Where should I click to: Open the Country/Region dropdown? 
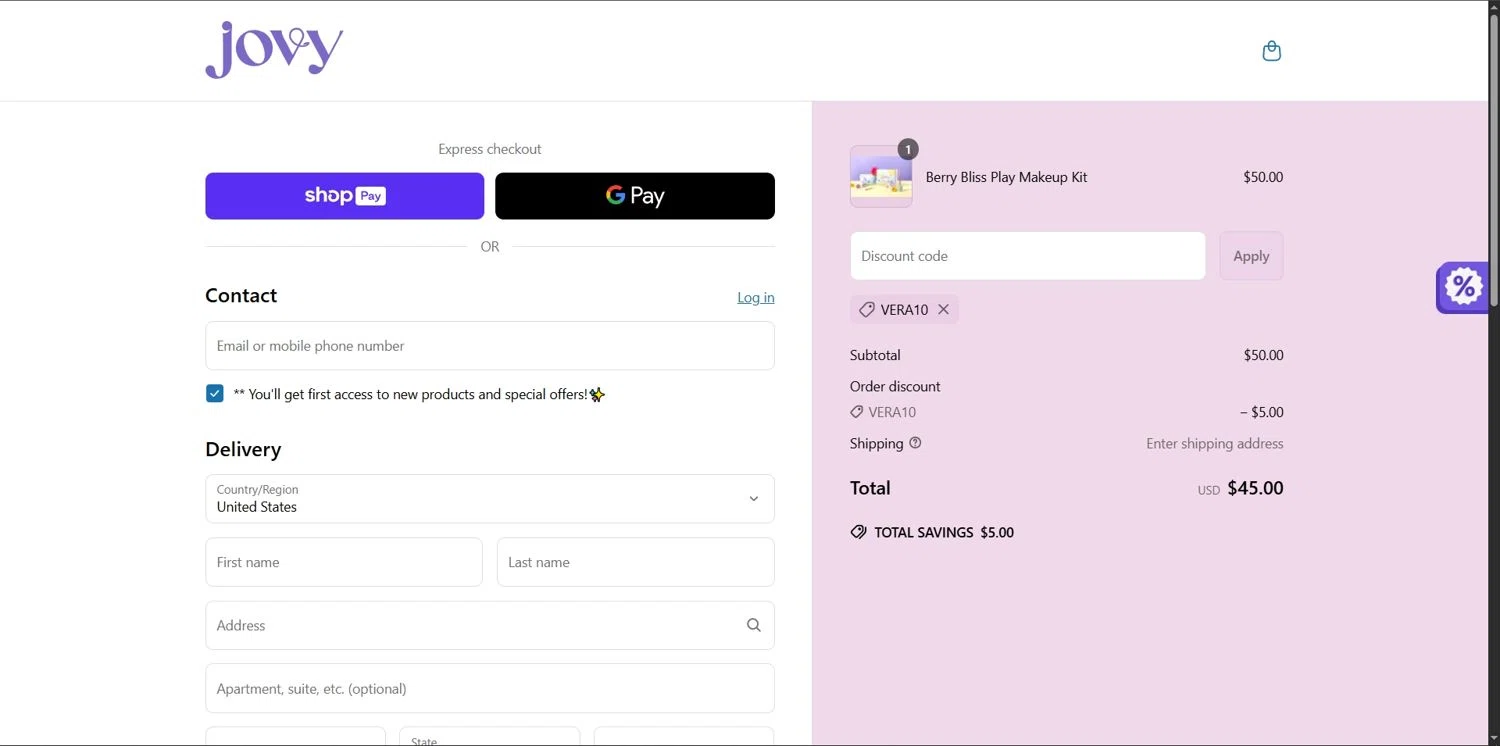pos(490,499)
